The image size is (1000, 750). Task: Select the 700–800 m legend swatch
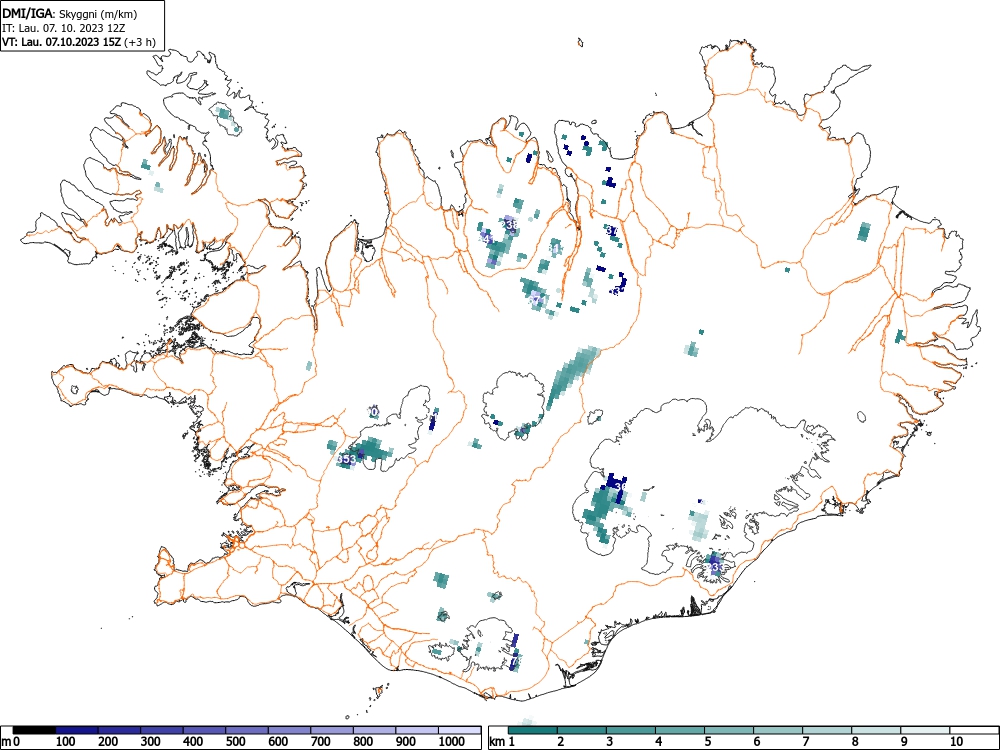pyautogui.click(x=332, y=730)
